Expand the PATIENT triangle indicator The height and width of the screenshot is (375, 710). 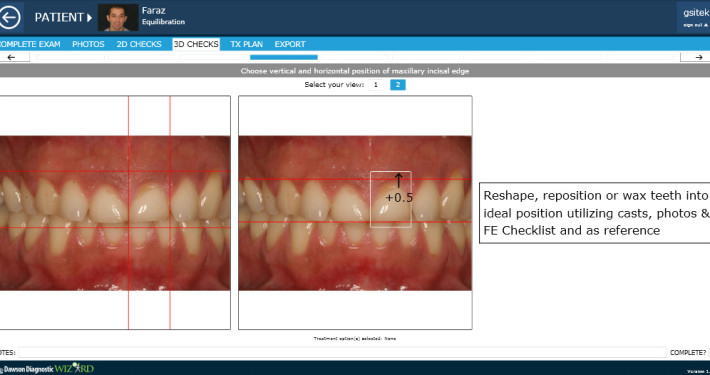tap(89, 18)
